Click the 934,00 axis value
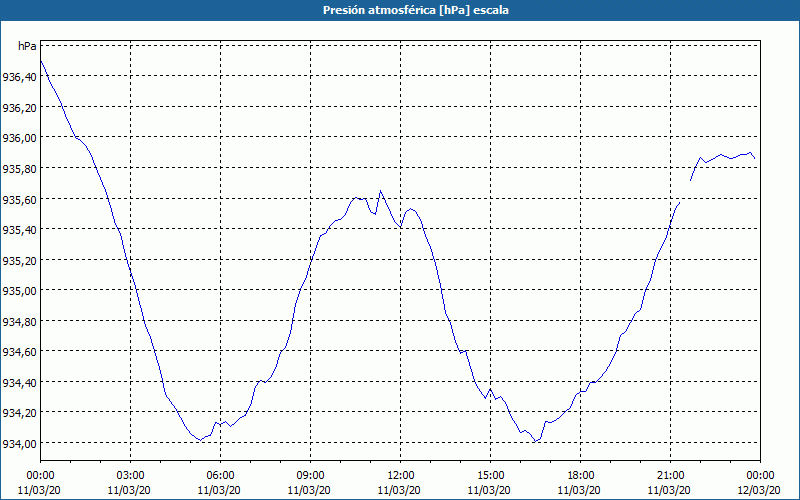 pos(19,444)
